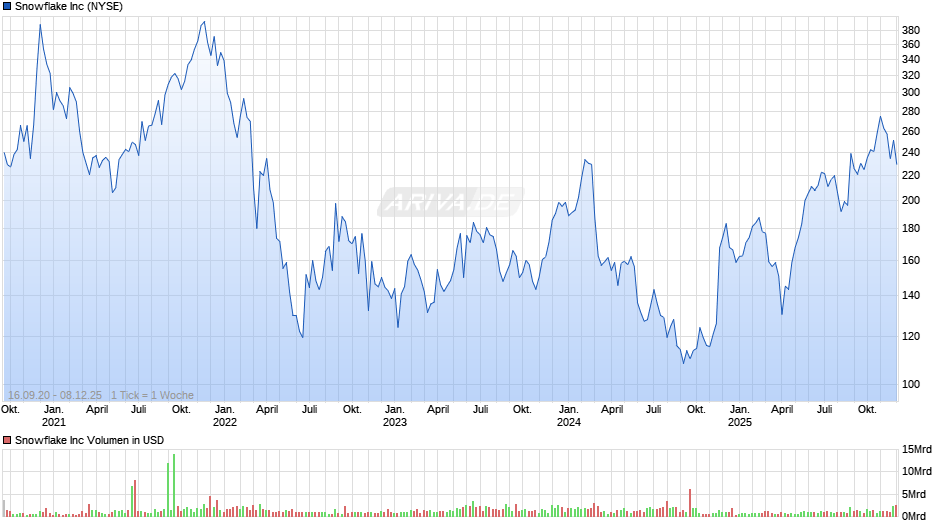Screen dimensions: 940x526
Task: Click the 180 price axis label
Action: (x=911, y=229)
